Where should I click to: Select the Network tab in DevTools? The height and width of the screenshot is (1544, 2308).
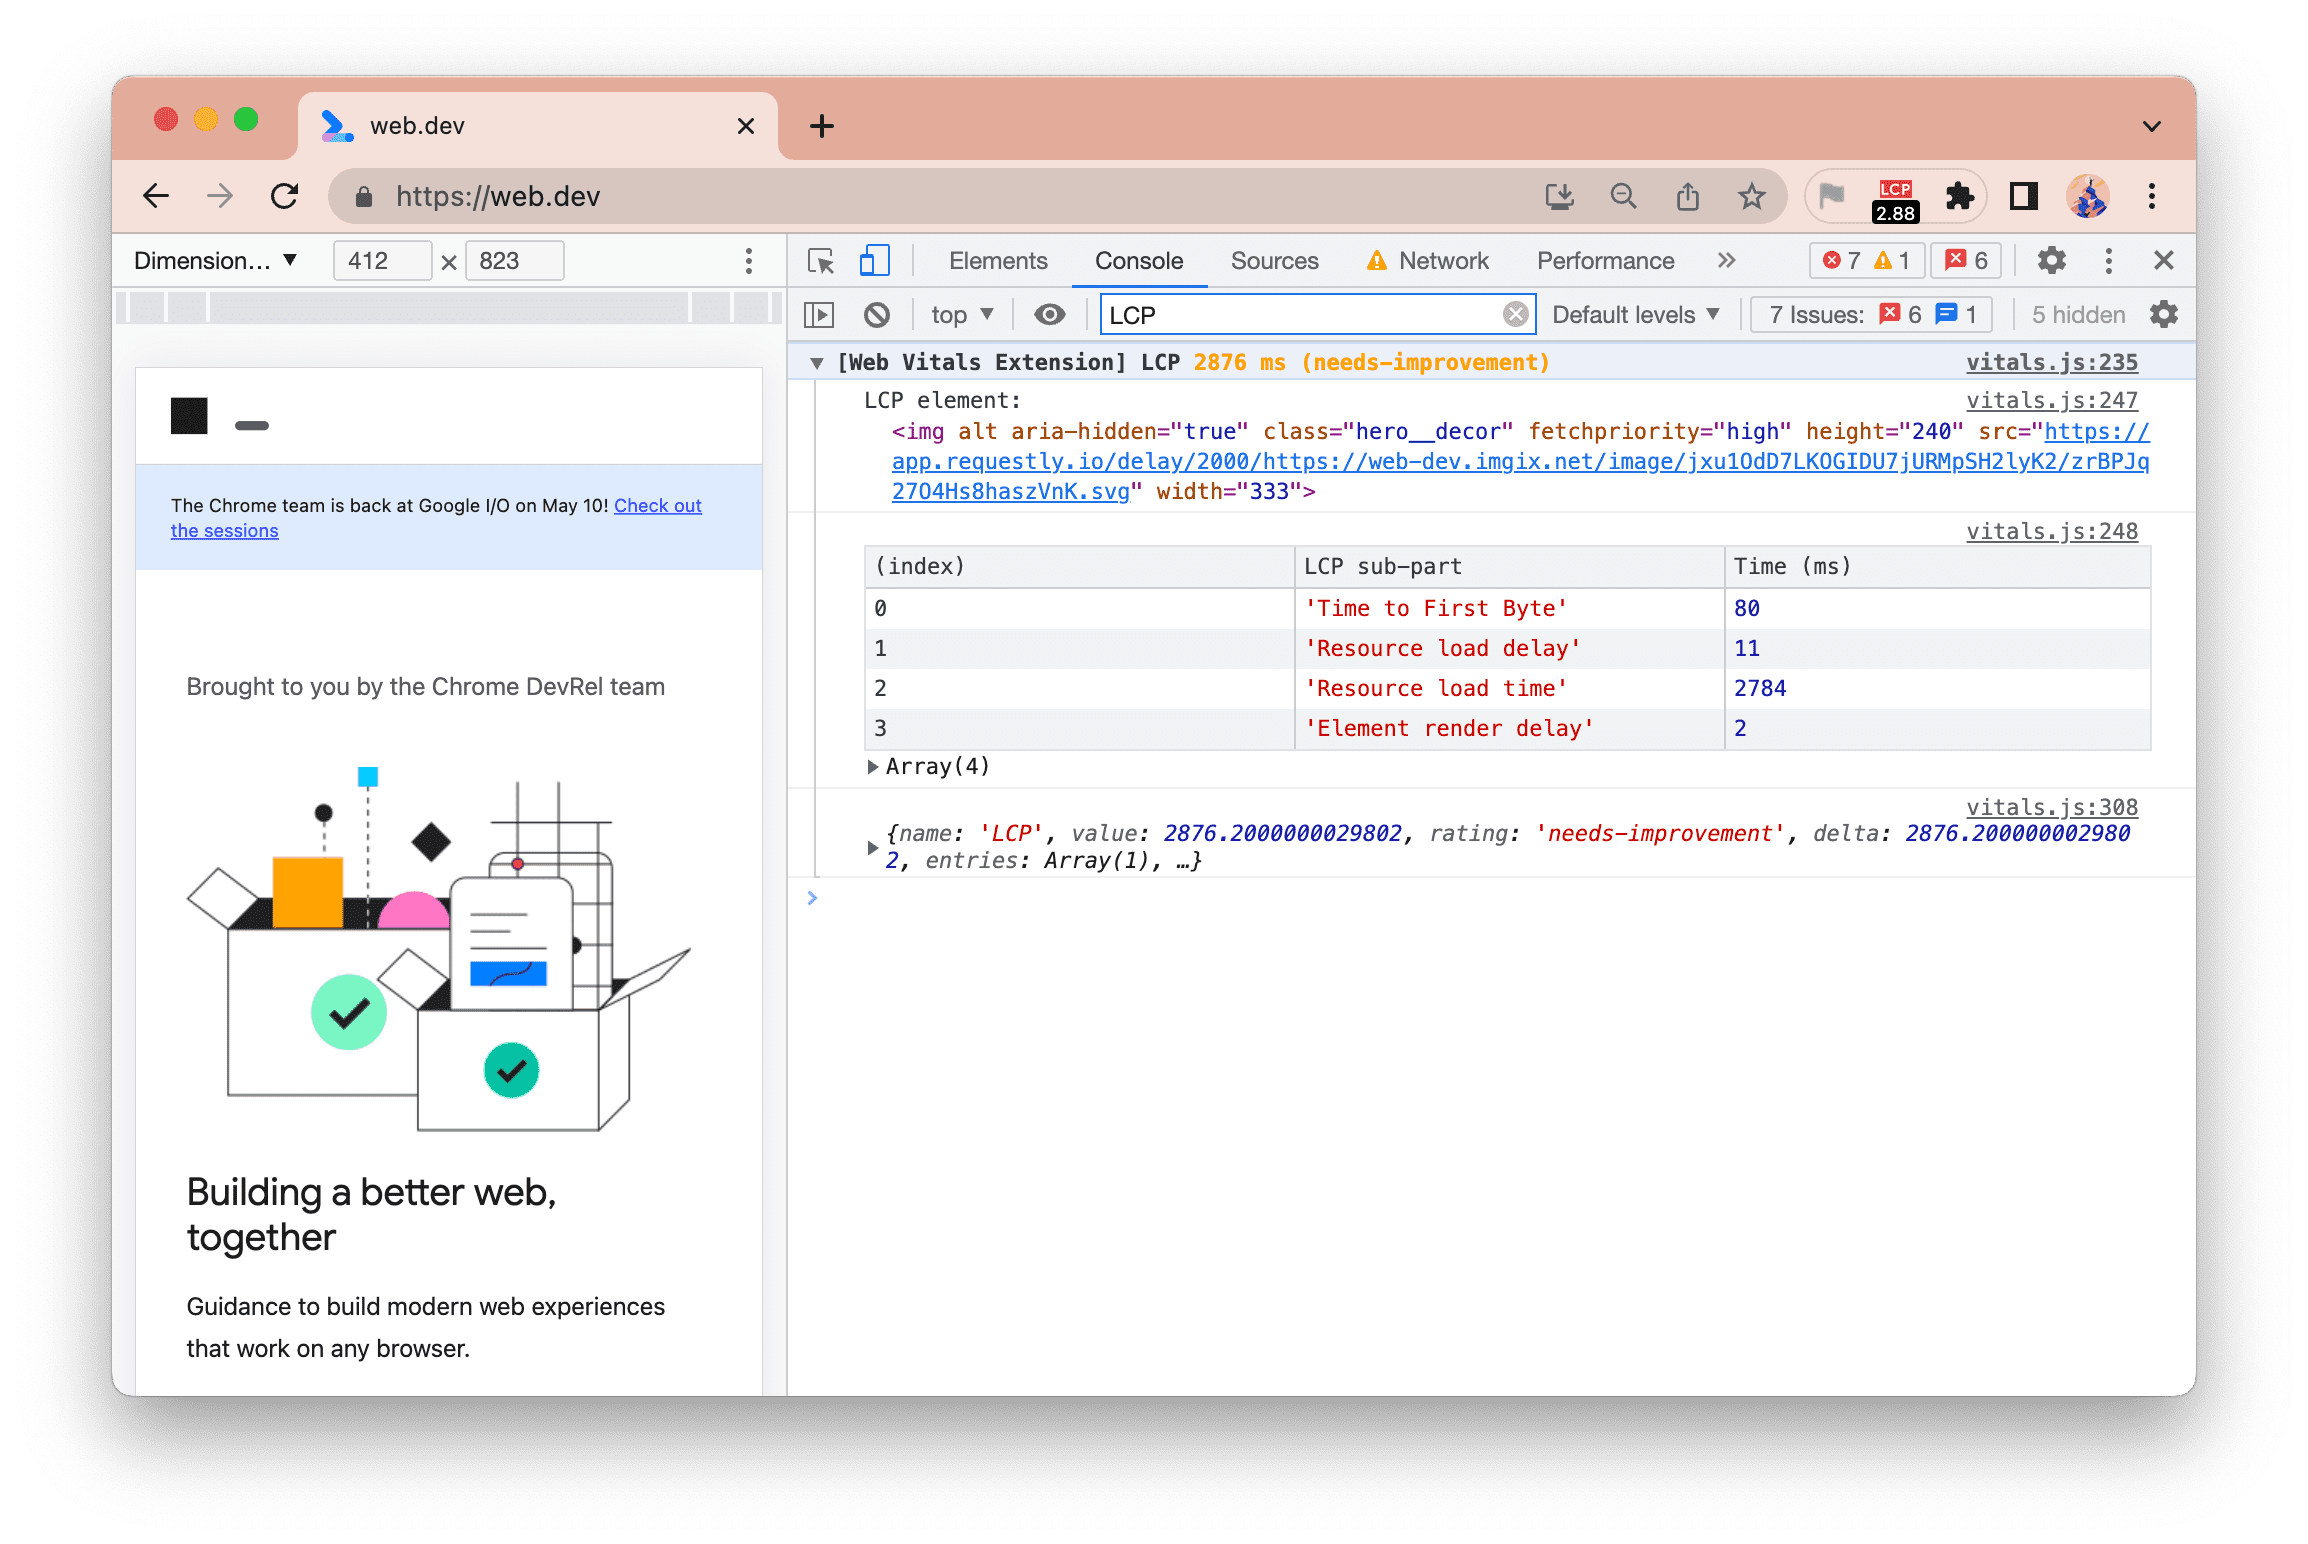point(1445,258)
